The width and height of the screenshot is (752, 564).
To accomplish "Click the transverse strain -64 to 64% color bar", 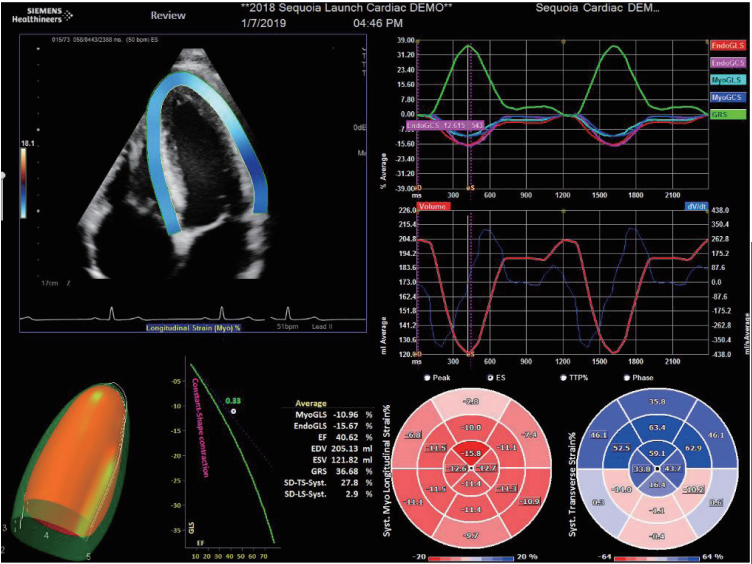I will pyautogui.click(x=657, y=559).
